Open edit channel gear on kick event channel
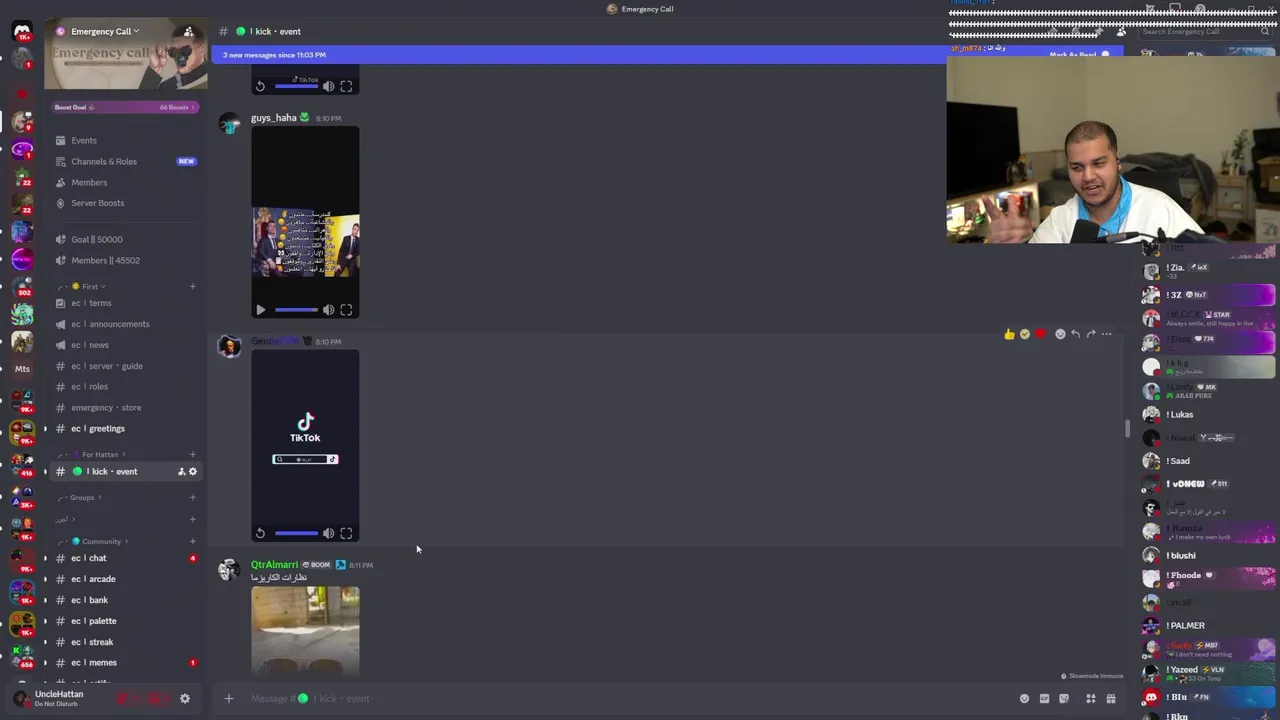Image resolution: width=1280 pixels, height=720 pixels. coord(193,471)
